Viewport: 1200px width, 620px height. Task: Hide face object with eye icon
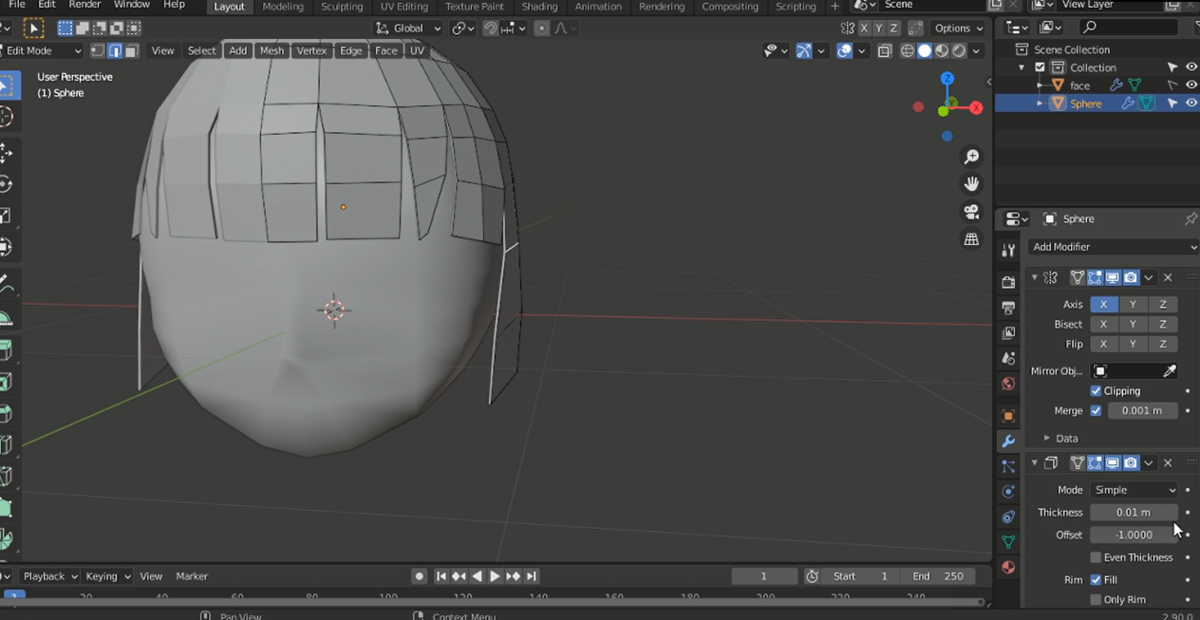1191,85
